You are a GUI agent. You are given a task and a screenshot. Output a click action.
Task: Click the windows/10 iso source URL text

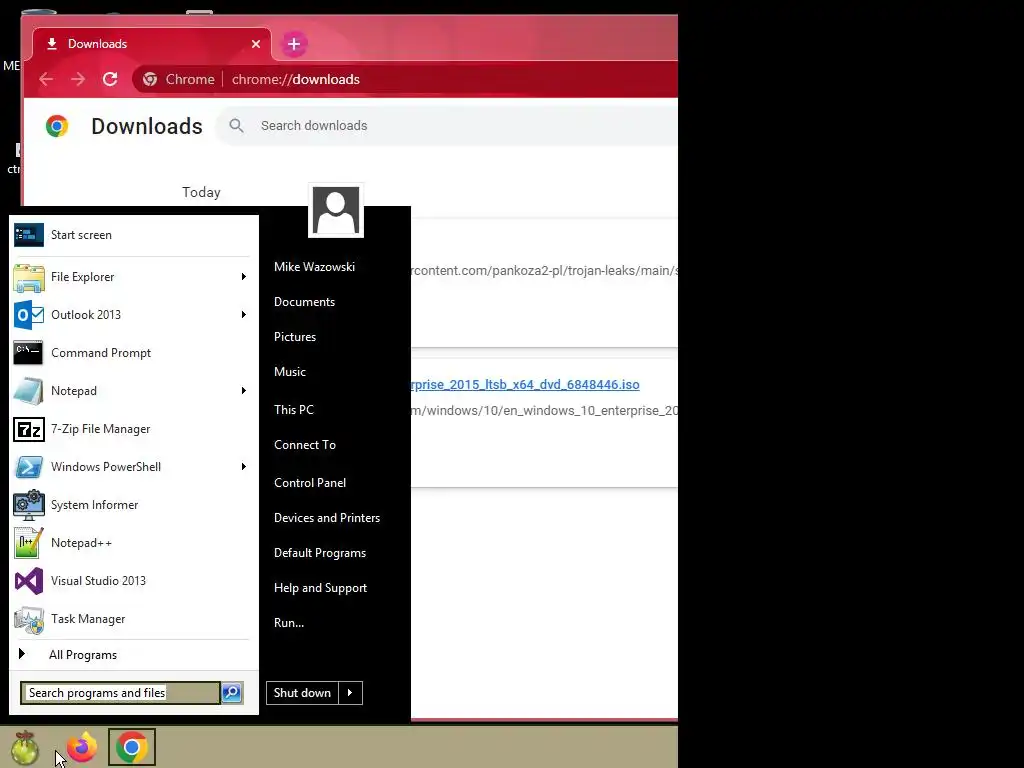pos(544,411)
